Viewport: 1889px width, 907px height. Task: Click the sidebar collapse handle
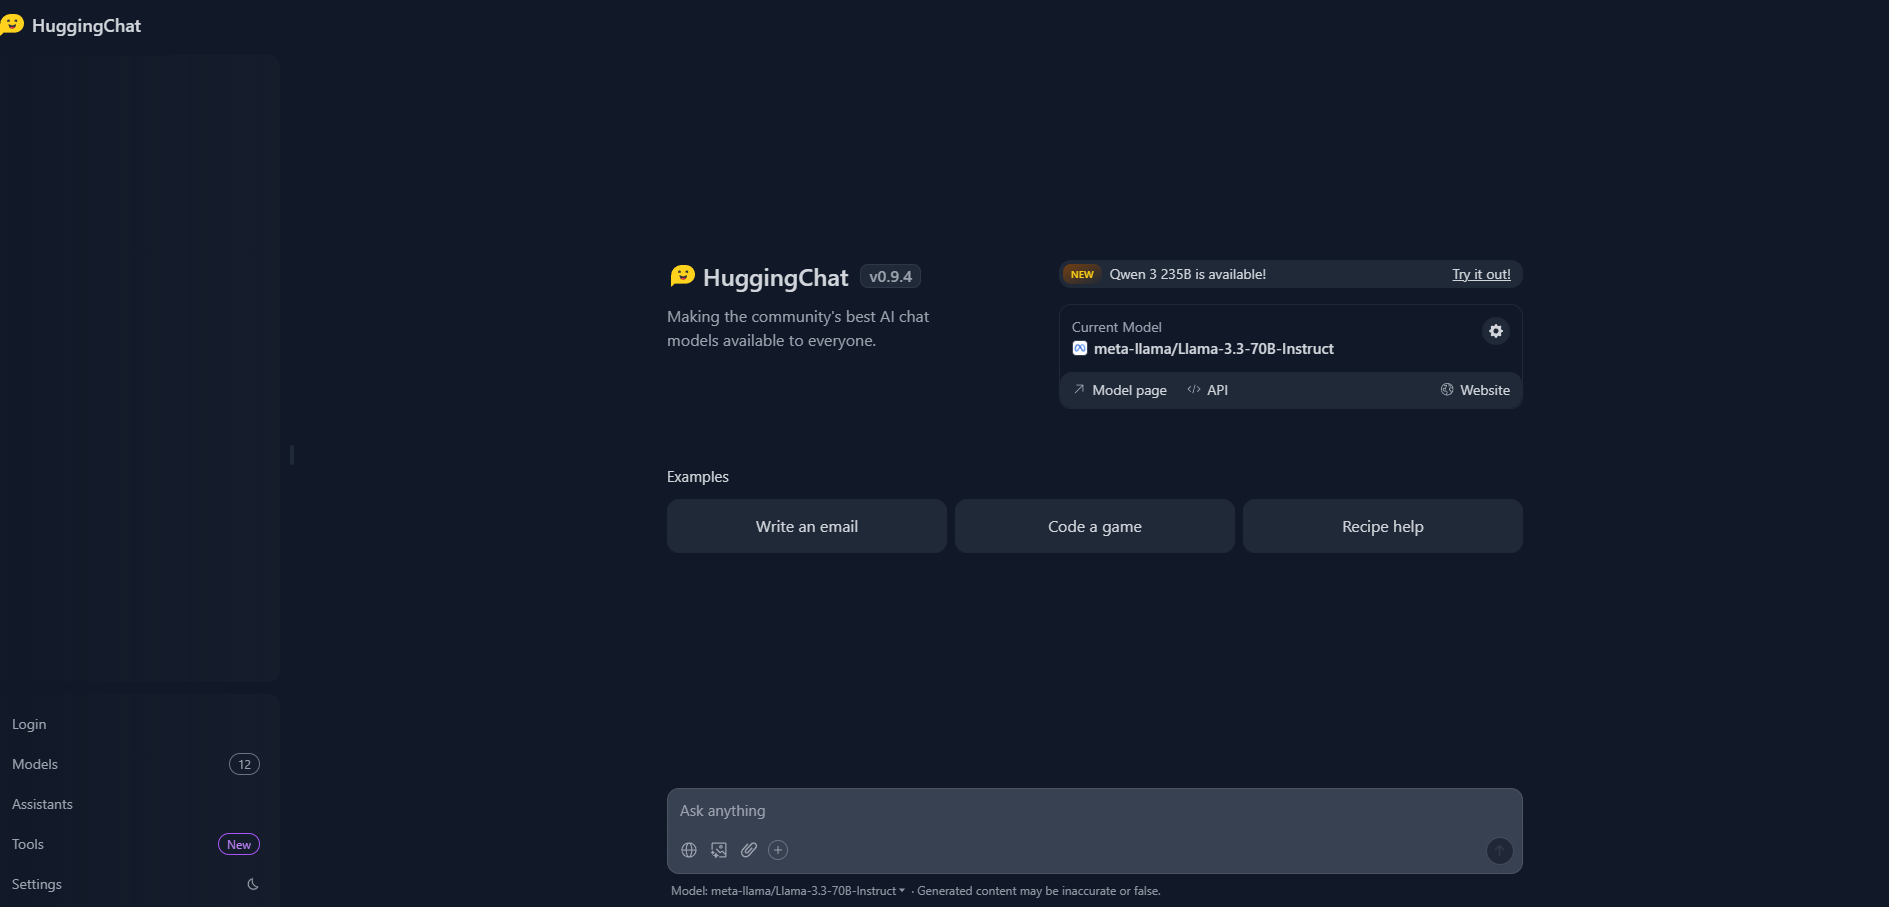[x=291, y=454]
